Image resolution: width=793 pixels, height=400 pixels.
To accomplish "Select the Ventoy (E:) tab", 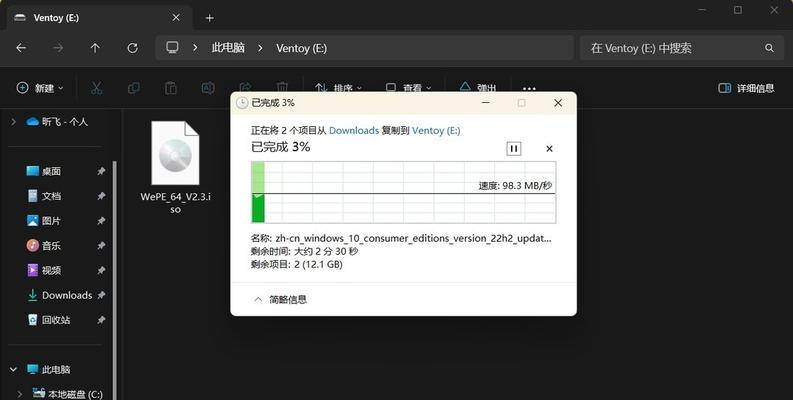I will click(x=99, y=18).
